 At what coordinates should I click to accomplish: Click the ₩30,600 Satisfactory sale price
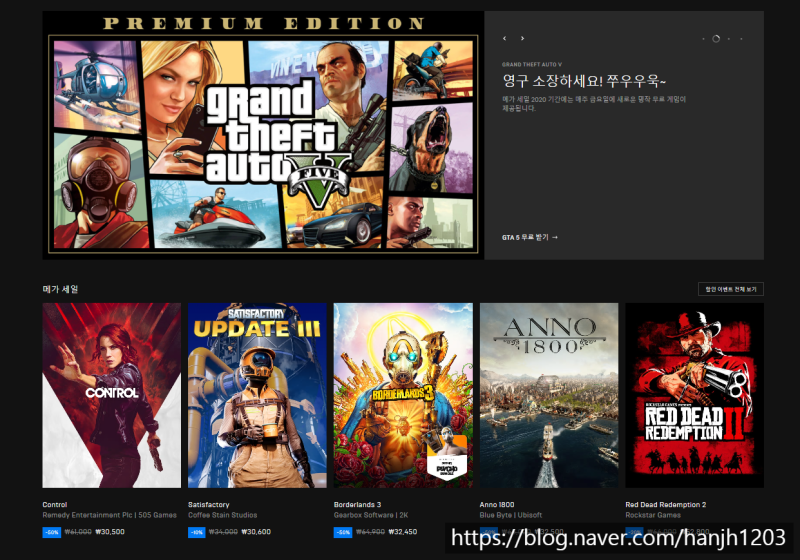click(256, 531)
